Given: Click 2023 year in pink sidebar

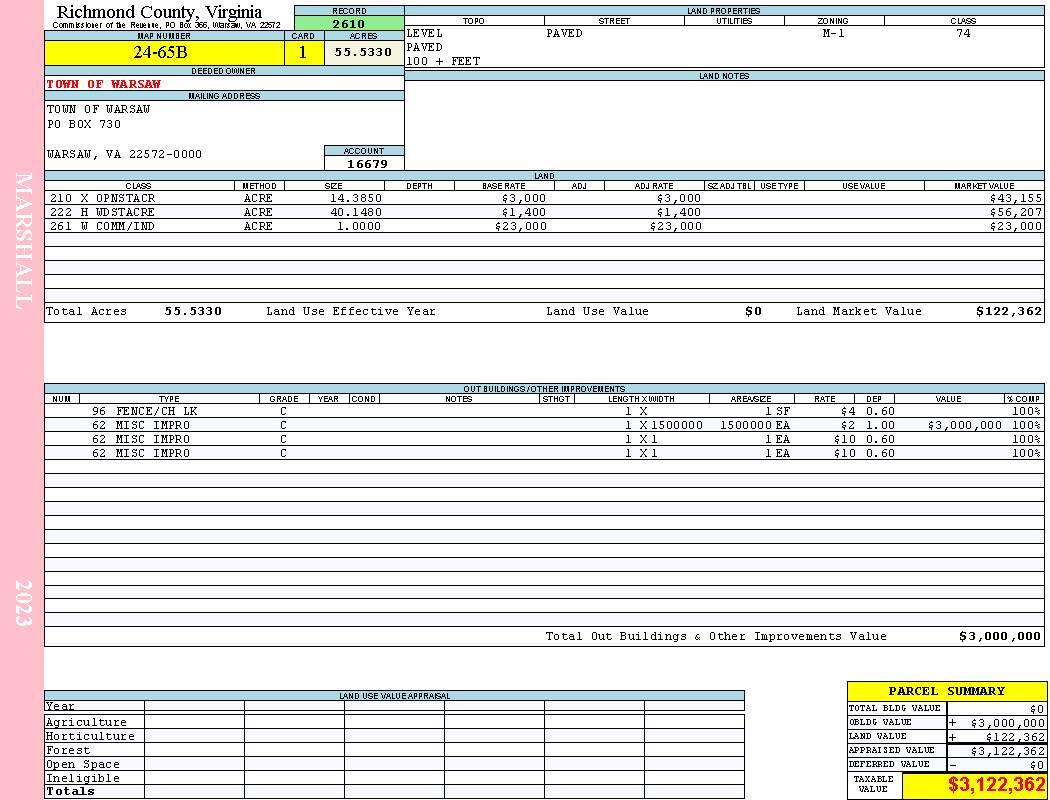Looking at the screenshot, I should coord(23,603).
